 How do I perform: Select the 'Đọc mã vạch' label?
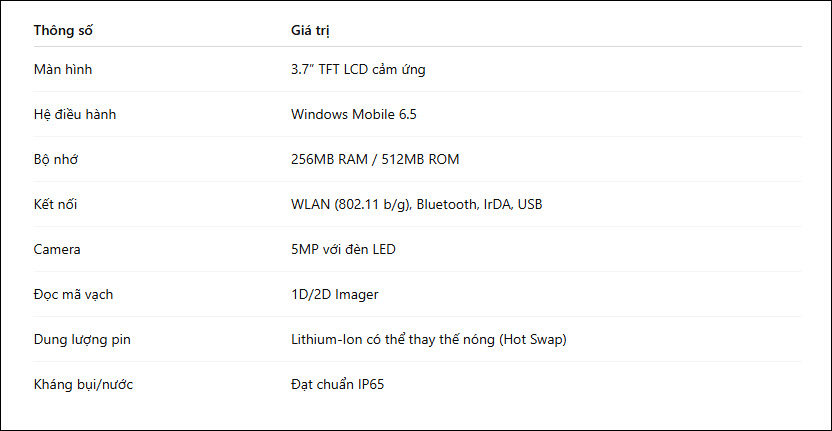(x=73, y=295)
